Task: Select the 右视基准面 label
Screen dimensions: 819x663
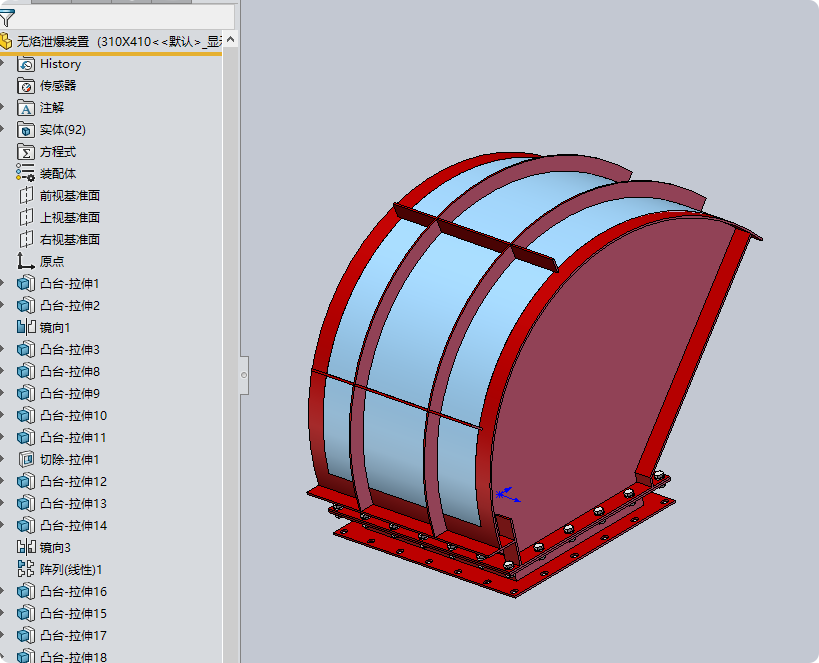Action: 70,239
